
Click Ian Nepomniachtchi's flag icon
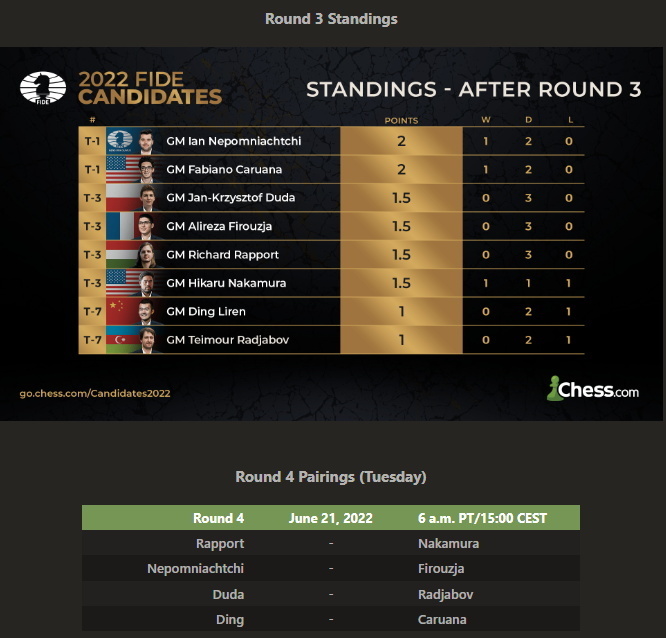click(x=120, y=141)
